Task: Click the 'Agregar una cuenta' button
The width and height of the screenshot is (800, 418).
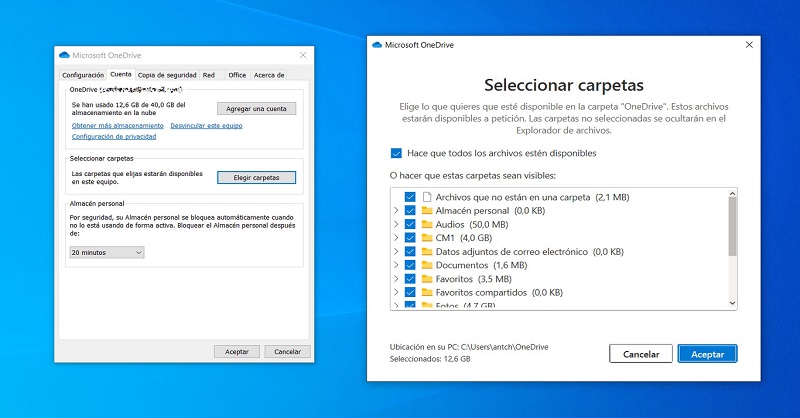Action: point(257,109)
